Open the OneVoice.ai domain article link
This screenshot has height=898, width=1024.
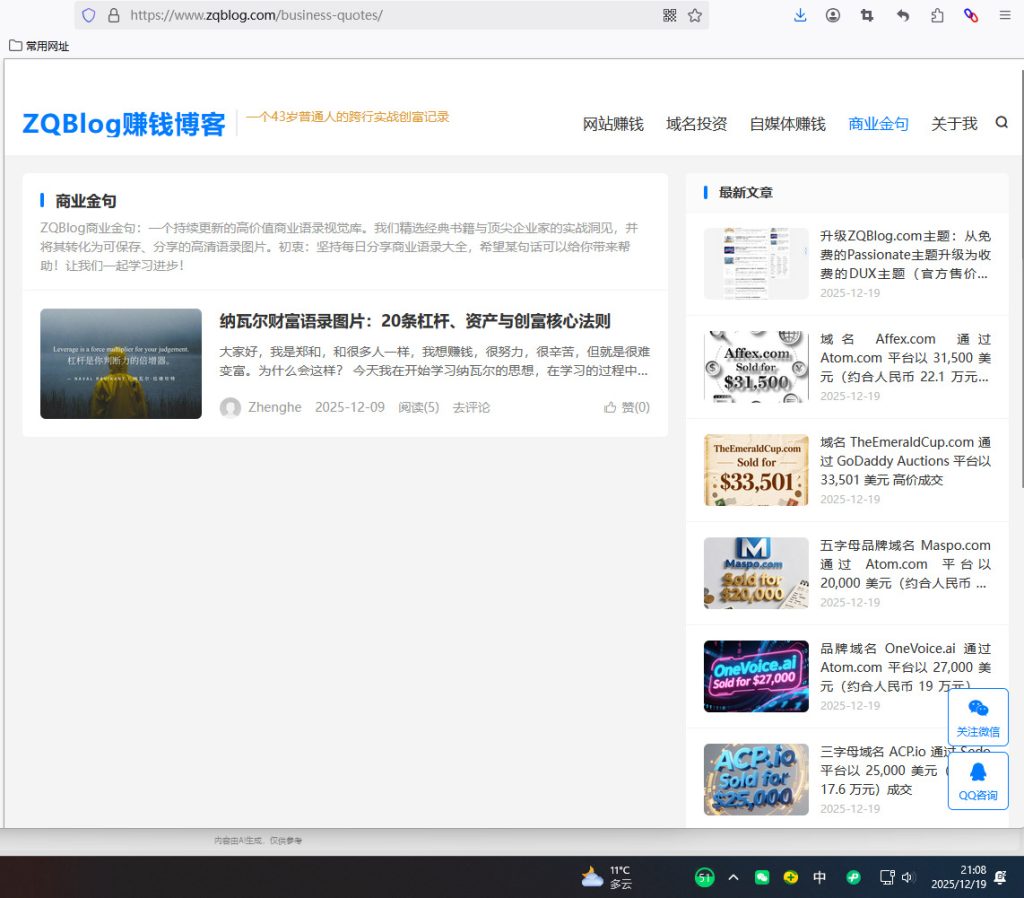coord(905,667)
